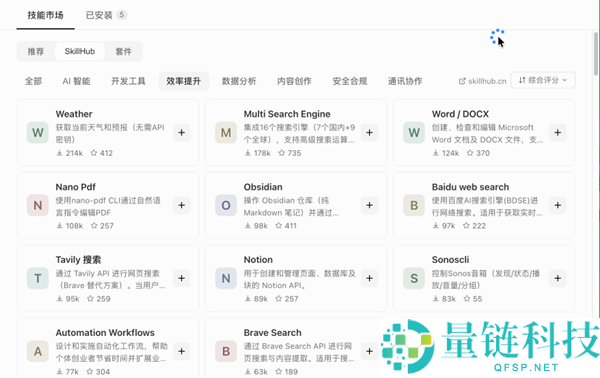Click the Obsidian star rating 411
The height and width of the screenshot is (378, 600).
point(286,226)
